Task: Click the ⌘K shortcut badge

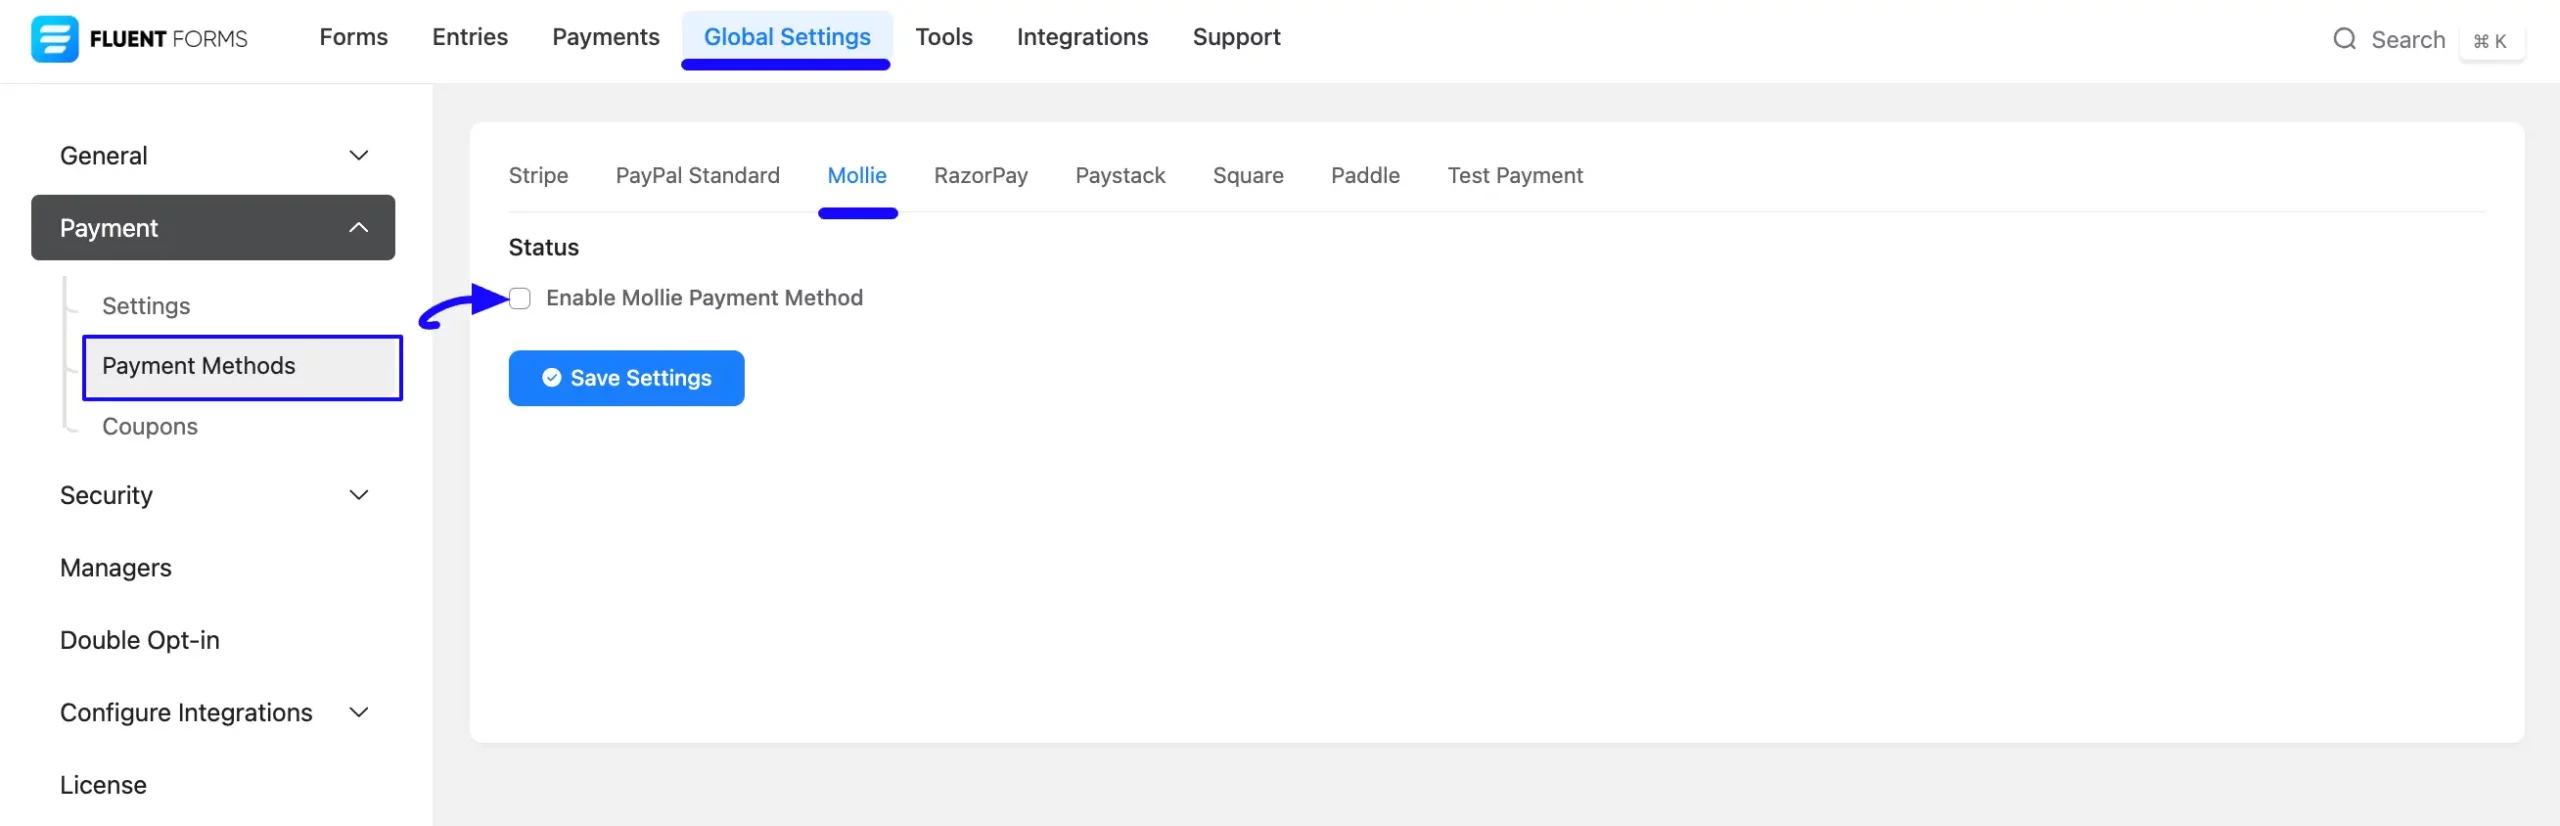Action: [2490, 41]
